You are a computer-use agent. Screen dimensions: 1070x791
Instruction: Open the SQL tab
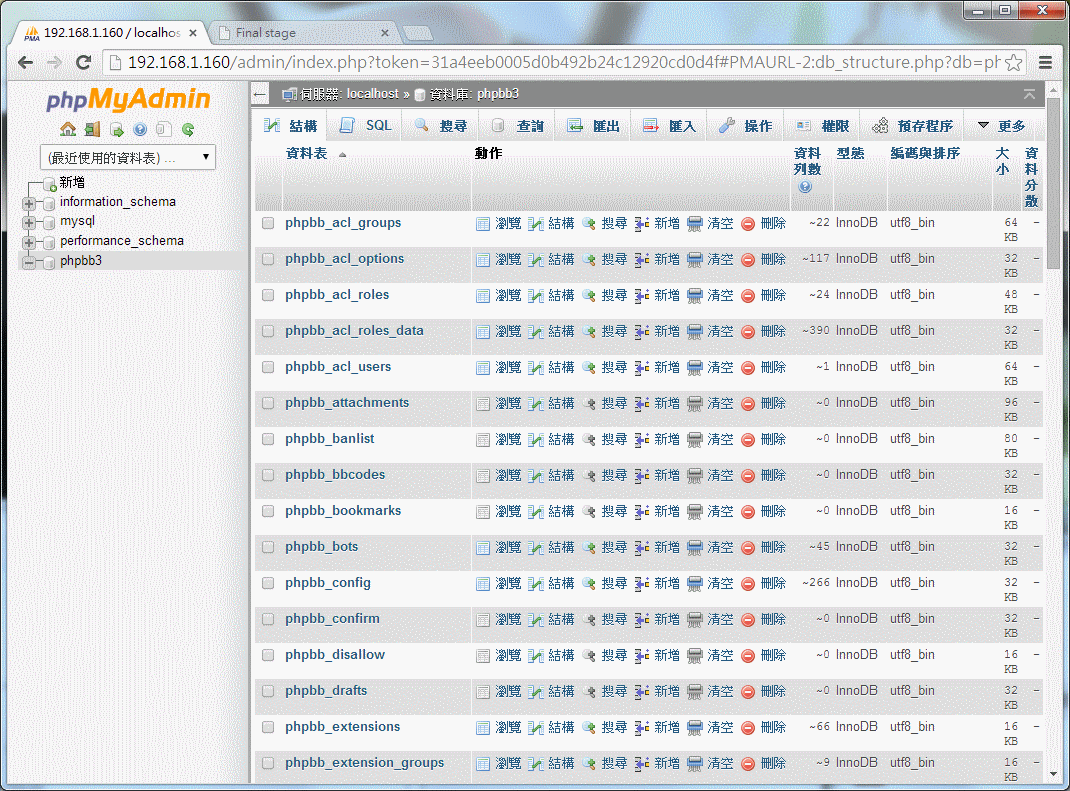(x=366, y=126)
